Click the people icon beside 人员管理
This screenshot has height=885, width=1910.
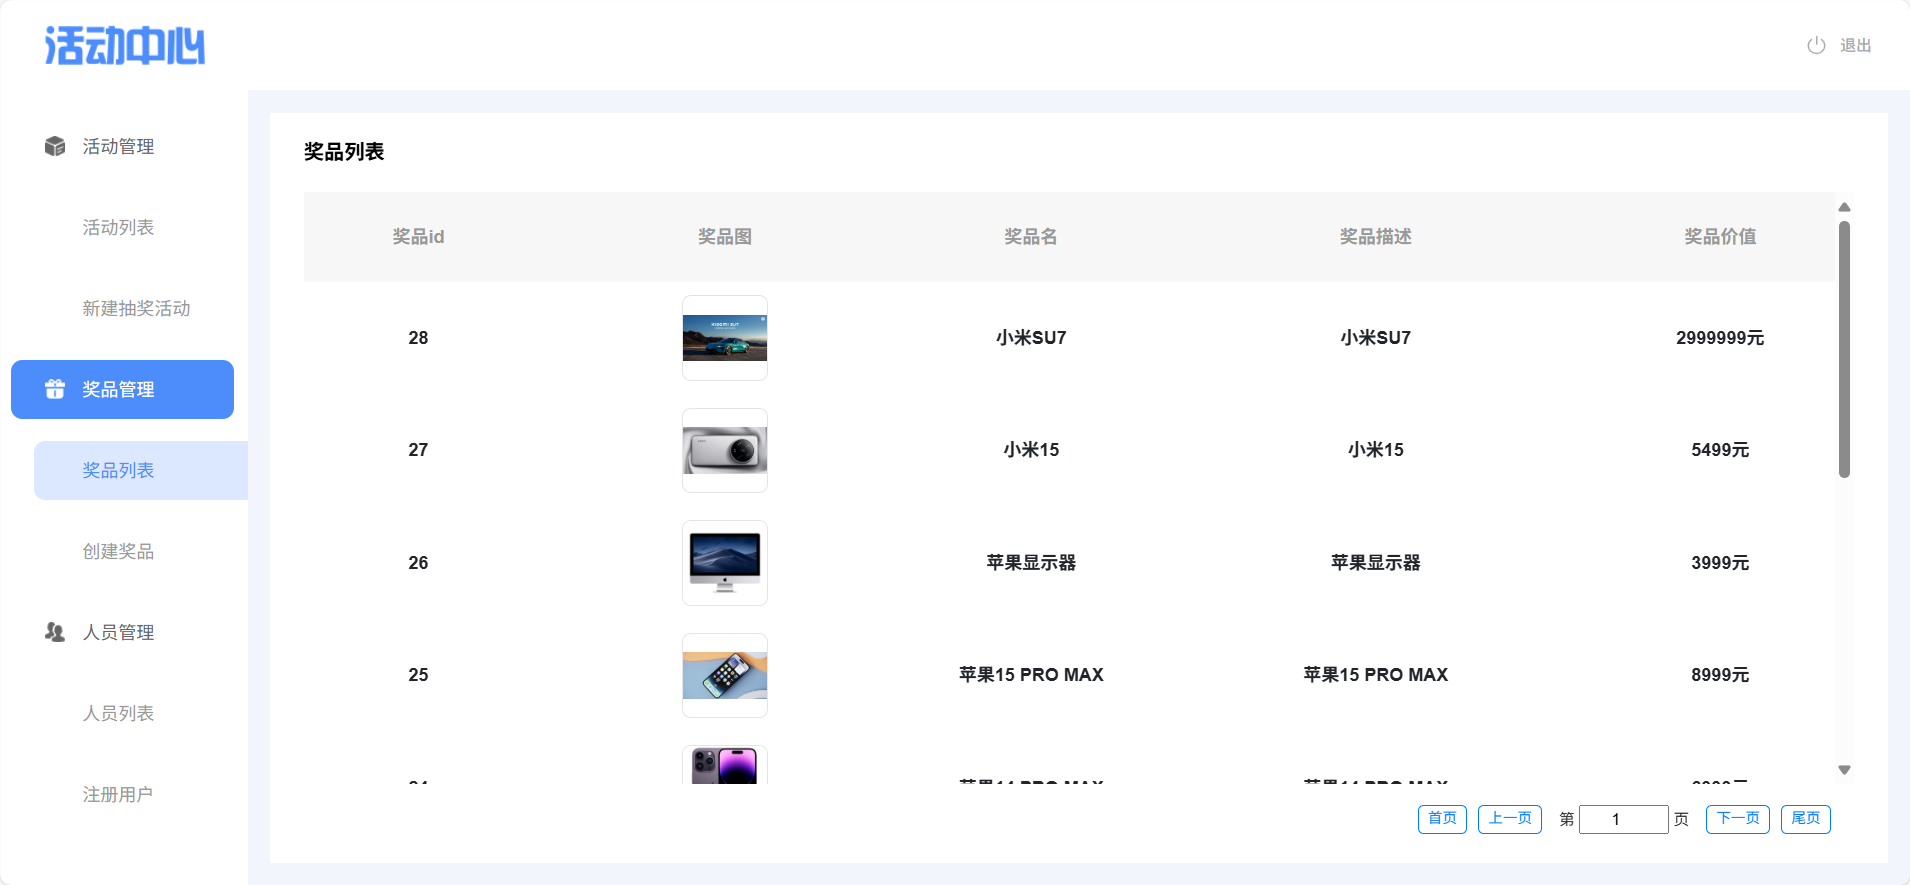click(55, 632)
